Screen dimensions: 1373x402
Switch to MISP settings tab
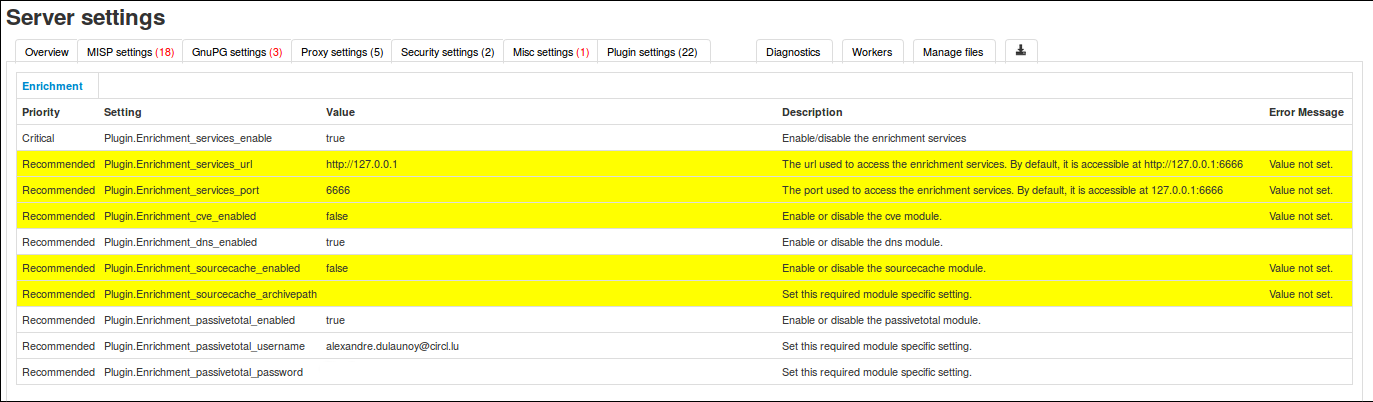pos(130,52)
